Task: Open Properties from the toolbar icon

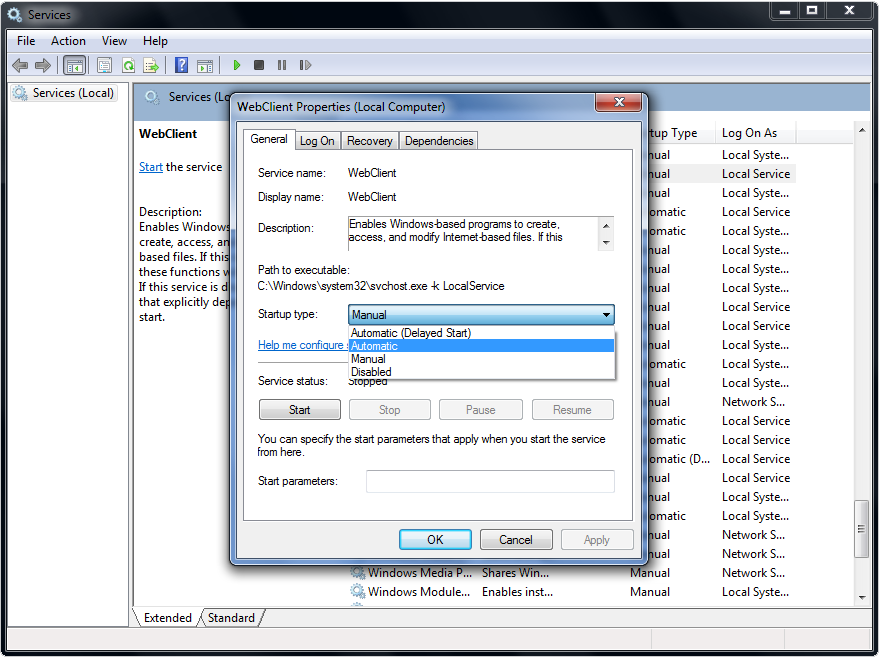Action: coord(104,66)
